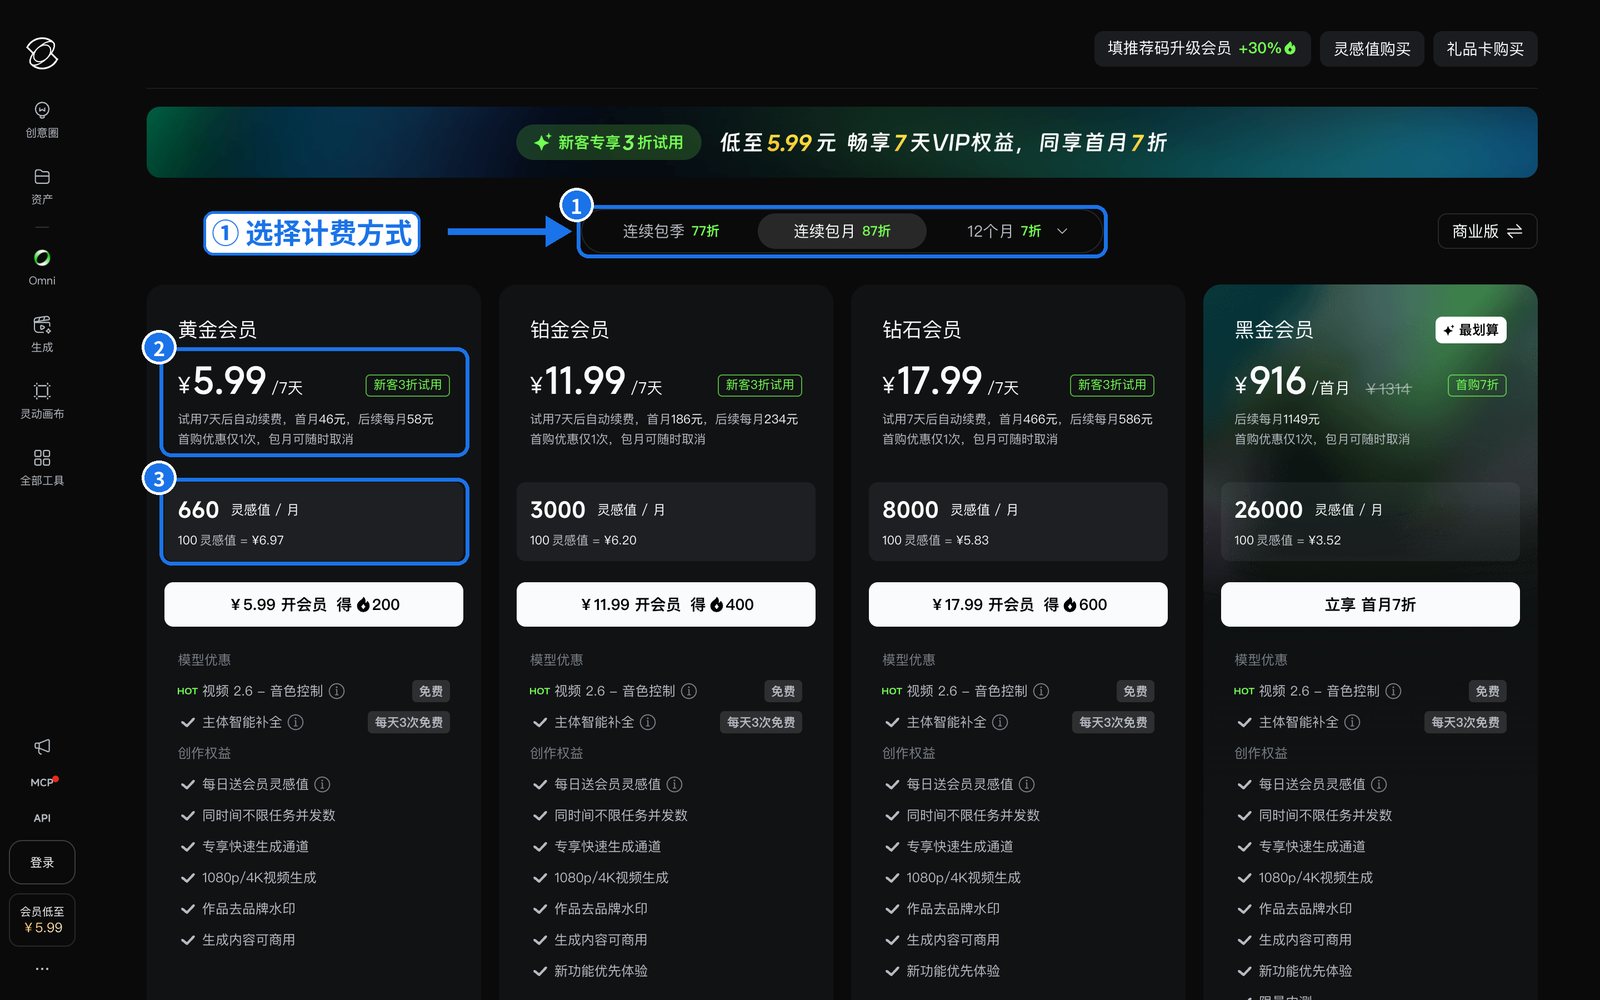
Task: Click 立享 首月7折 button
Action: (1370, 604)
